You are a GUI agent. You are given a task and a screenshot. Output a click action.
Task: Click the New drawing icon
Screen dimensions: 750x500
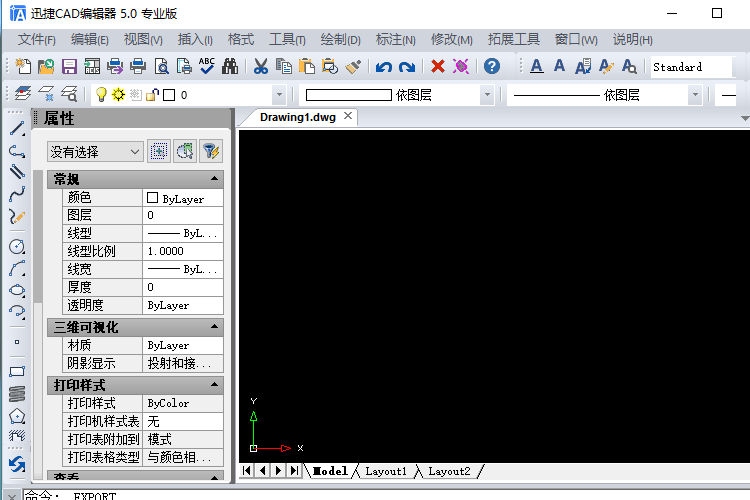23,66
